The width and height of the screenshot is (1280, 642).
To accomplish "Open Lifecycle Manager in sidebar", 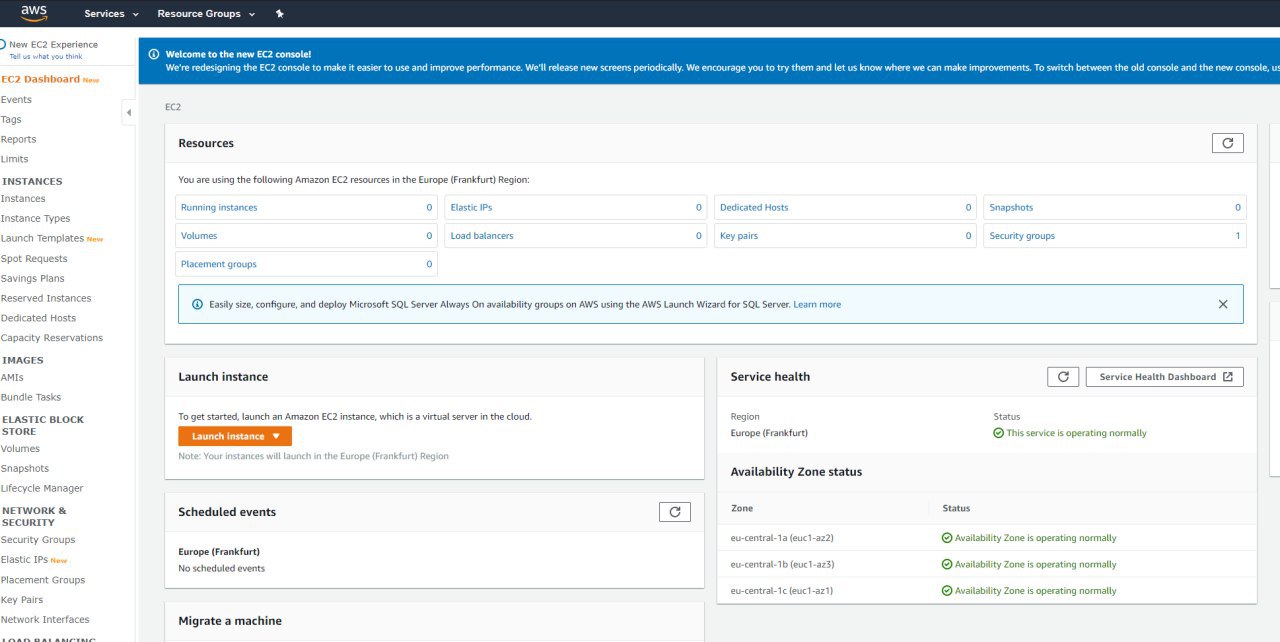I will [42, 489].
